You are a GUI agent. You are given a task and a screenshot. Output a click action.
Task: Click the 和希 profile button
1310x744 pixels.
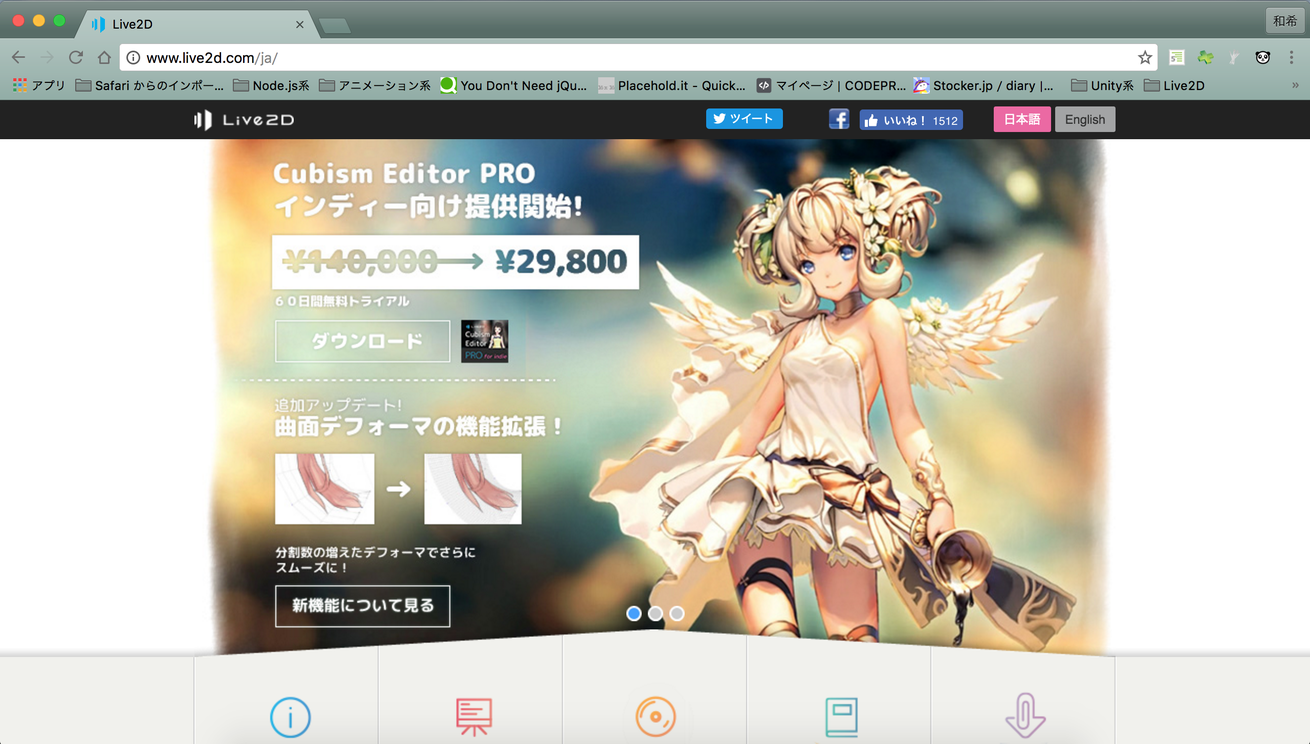coord(1285,21)
